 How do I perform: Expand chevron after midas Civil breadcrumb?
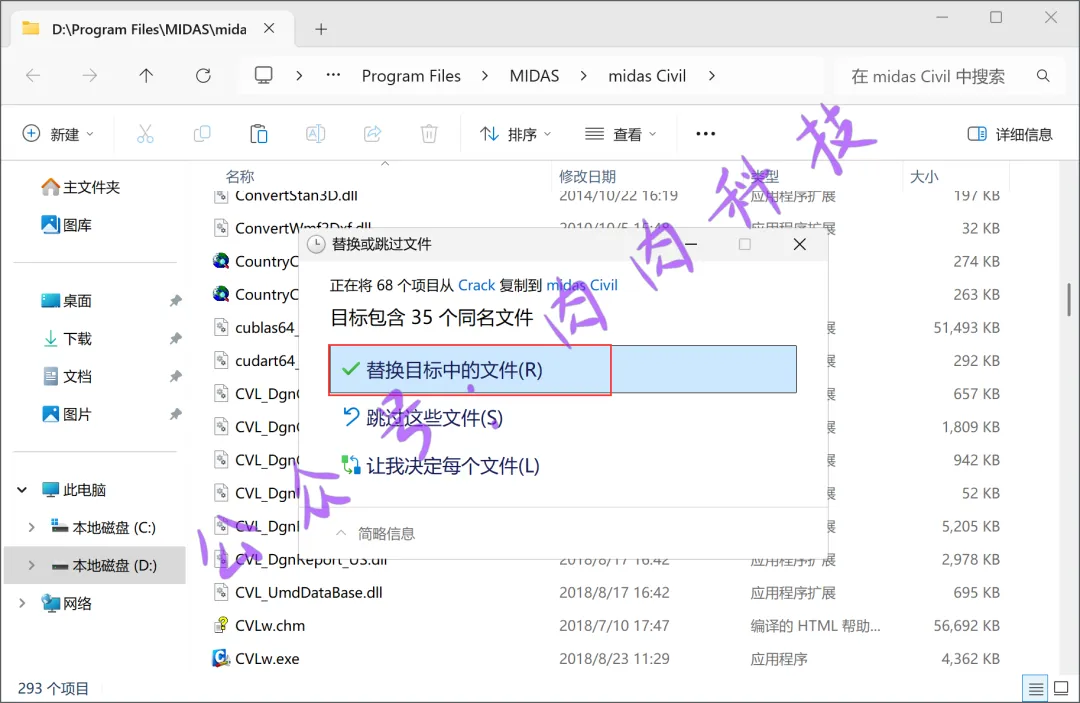[712, 76]
